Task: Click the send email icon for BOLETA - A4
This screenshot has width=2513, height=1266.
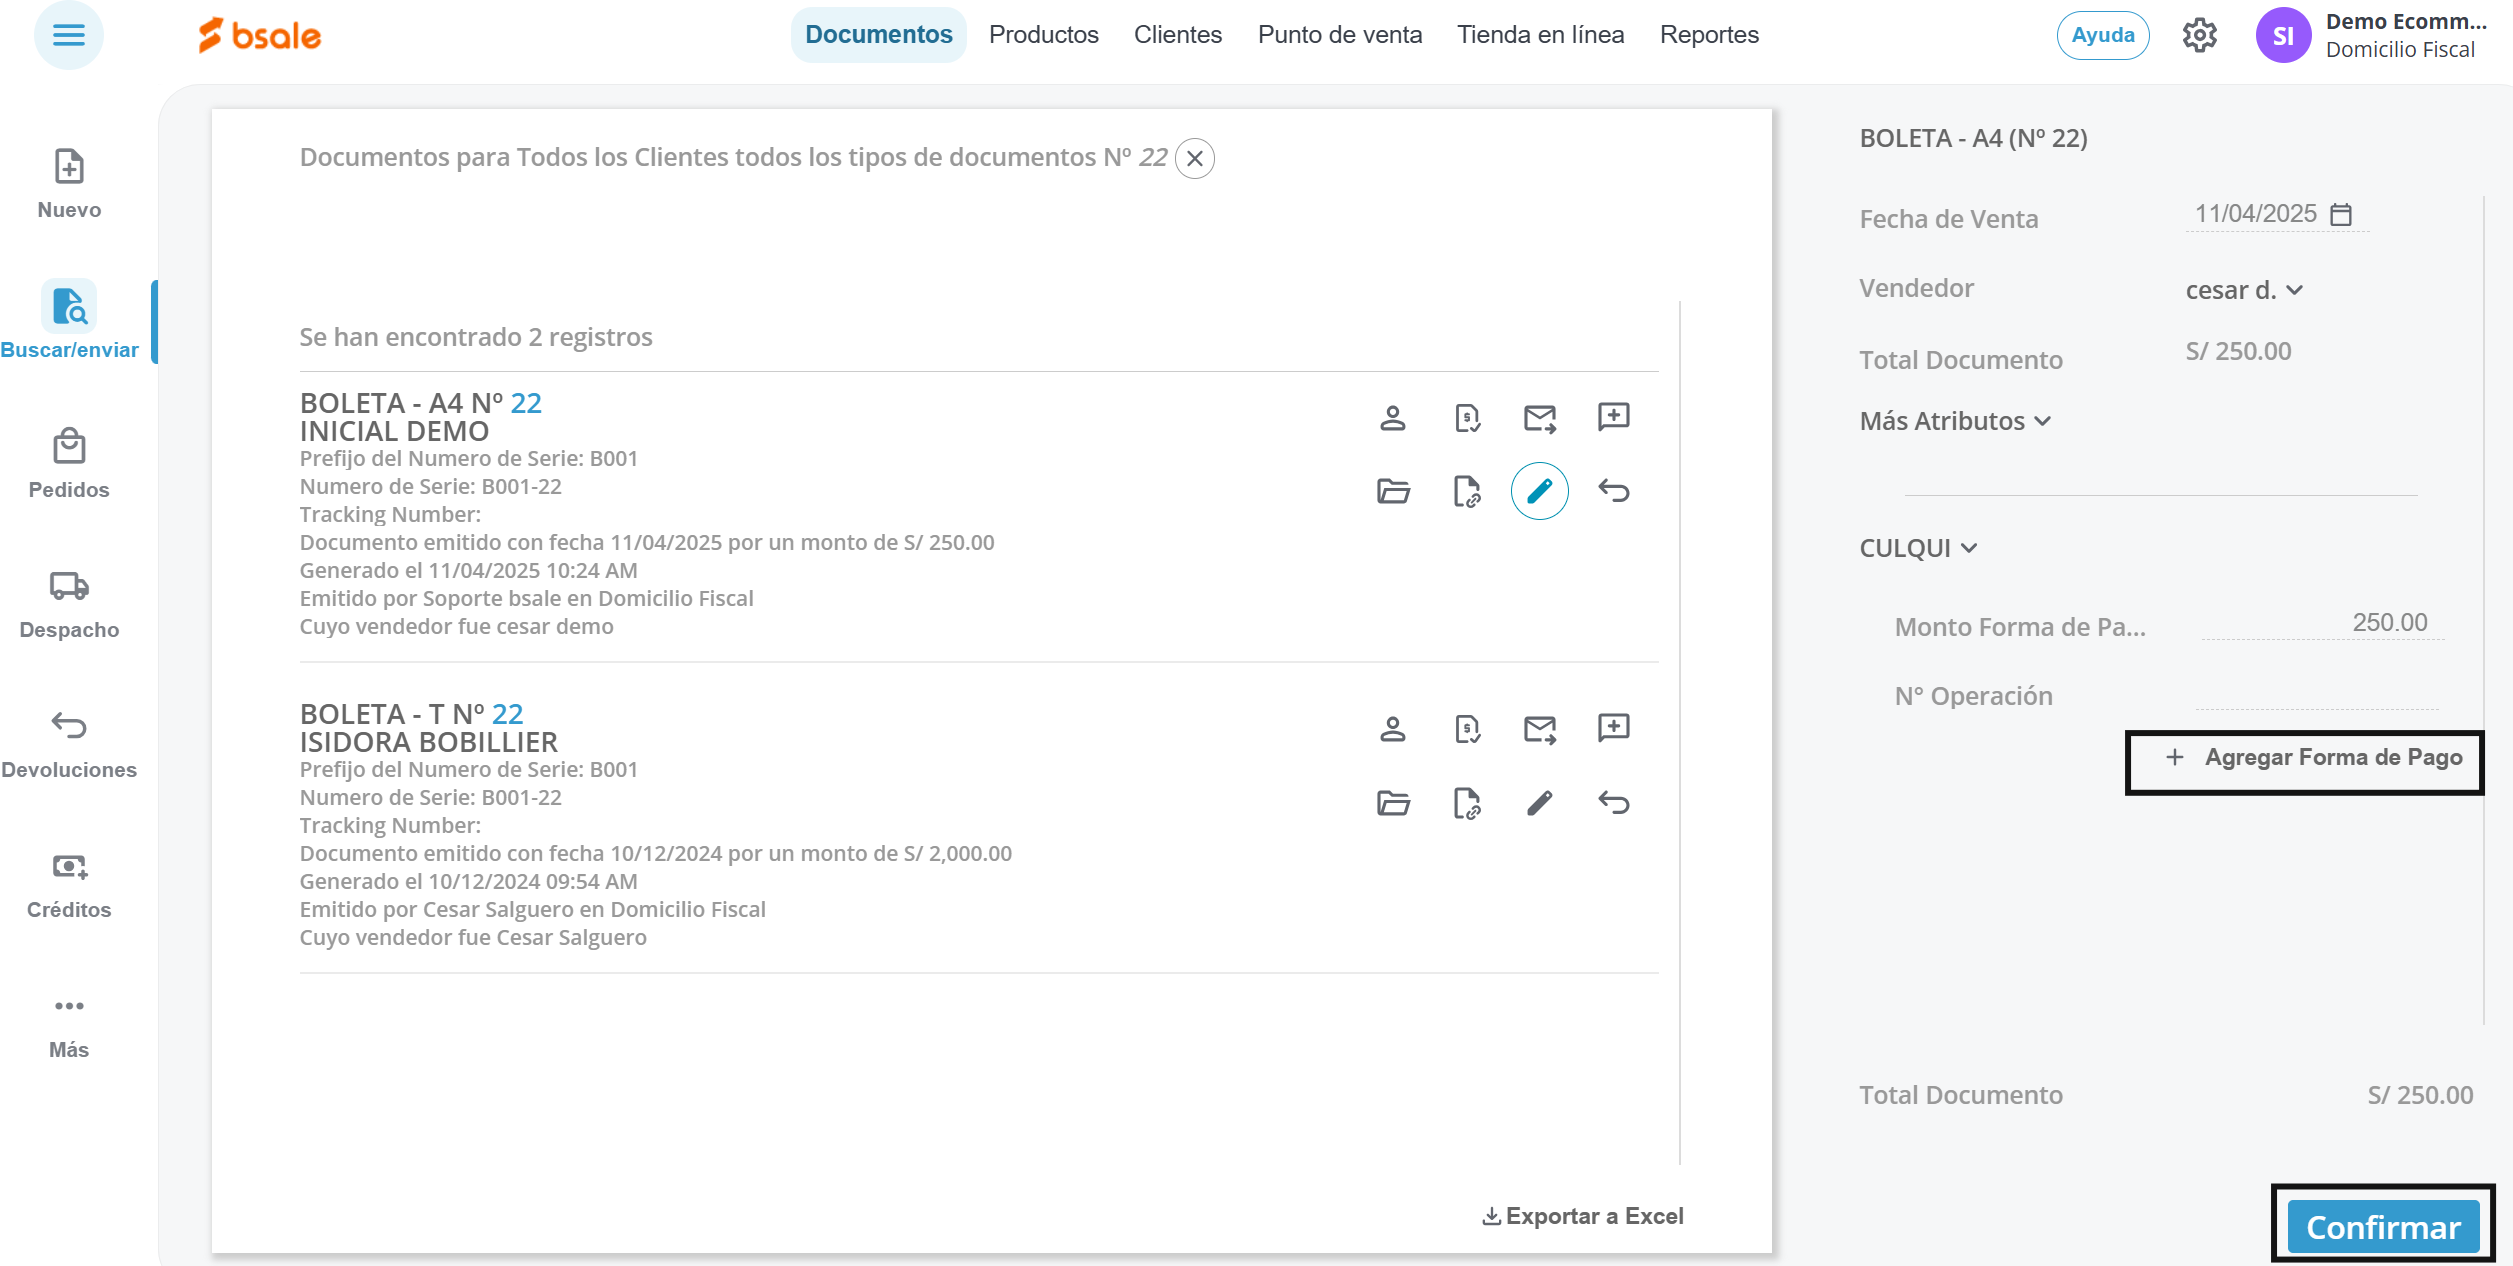Action: (x=1539, y=418)
